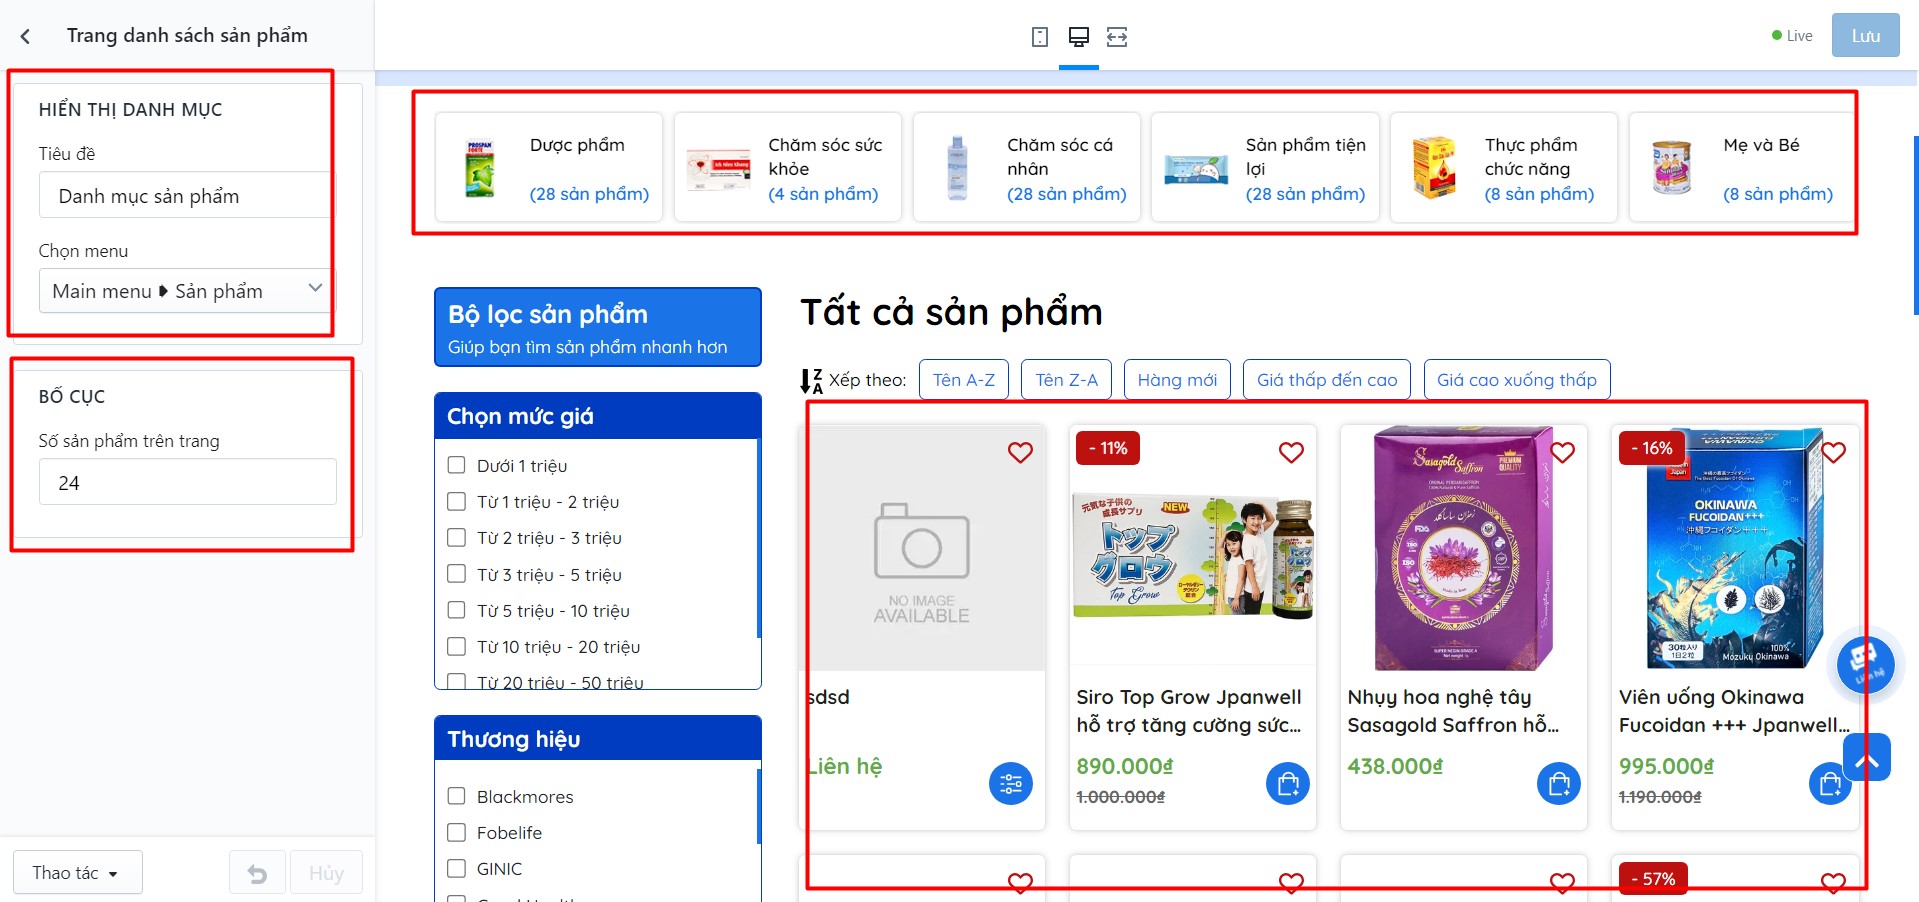Check the Dưới 1 triệu price filter
This screenshot has width=1919, height=902.
[457, 465]
